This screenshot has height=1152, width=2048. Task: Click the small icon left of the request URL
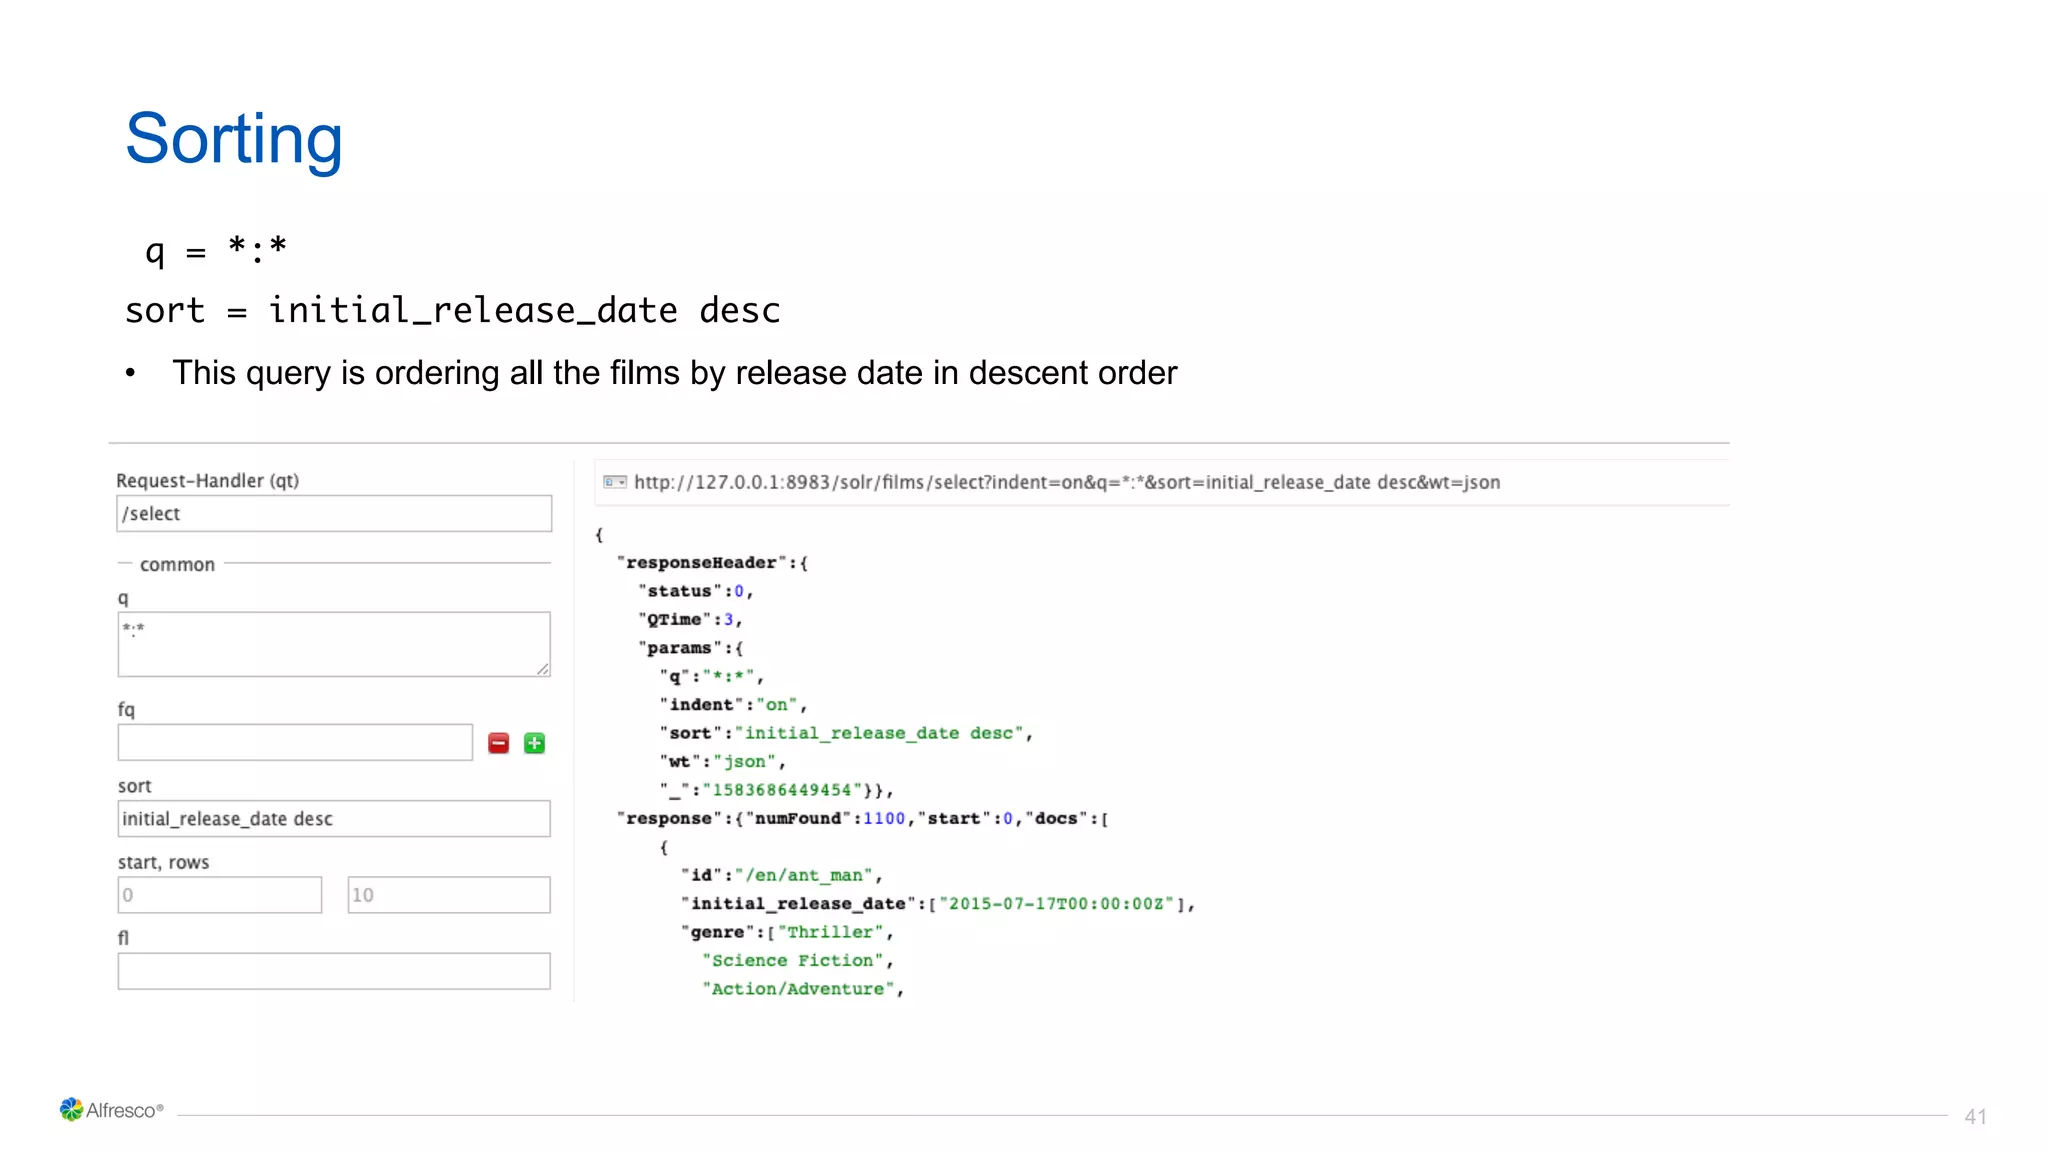tap(615, 482)
